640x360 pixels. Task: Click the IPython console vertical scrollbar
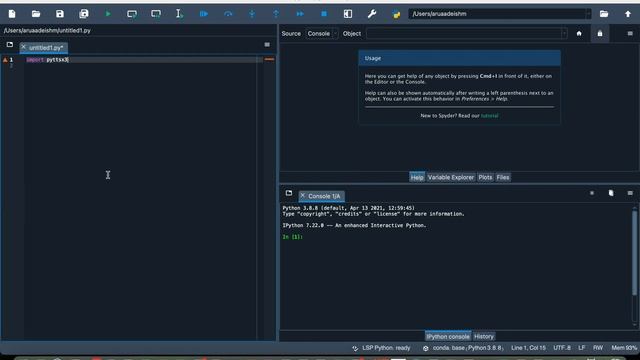(634, 253)
